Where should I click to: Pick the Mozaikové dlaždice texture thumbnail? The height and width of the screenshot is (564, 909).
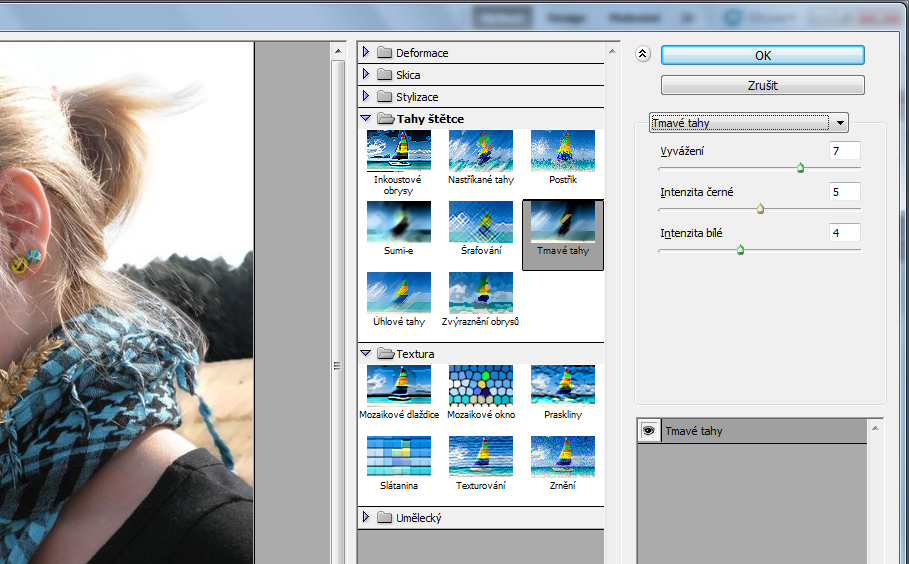(x=399, y=385)
